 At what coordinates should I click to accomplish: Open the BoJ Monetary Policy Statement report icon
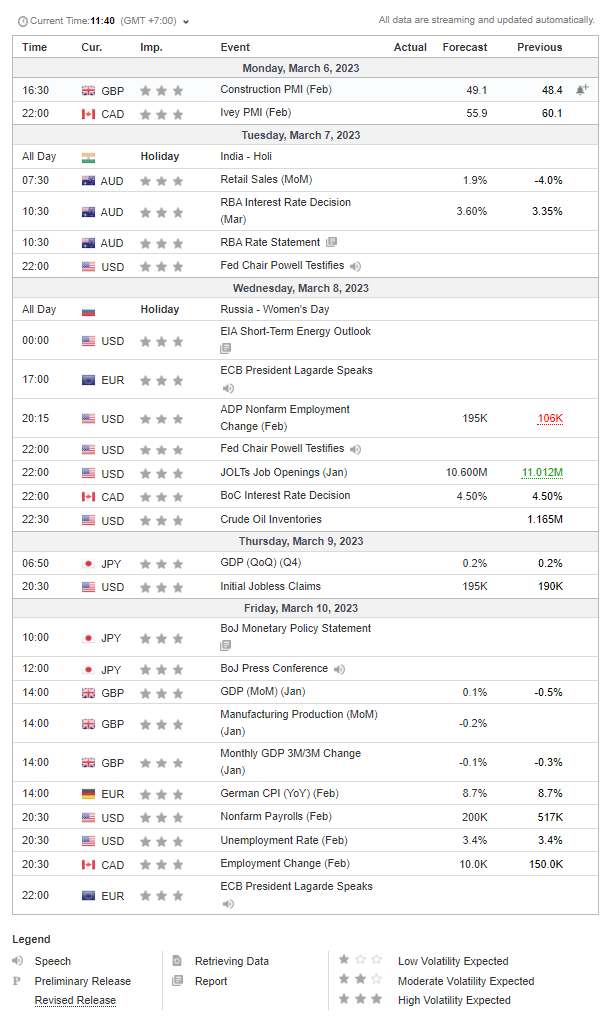click(226, 646)
